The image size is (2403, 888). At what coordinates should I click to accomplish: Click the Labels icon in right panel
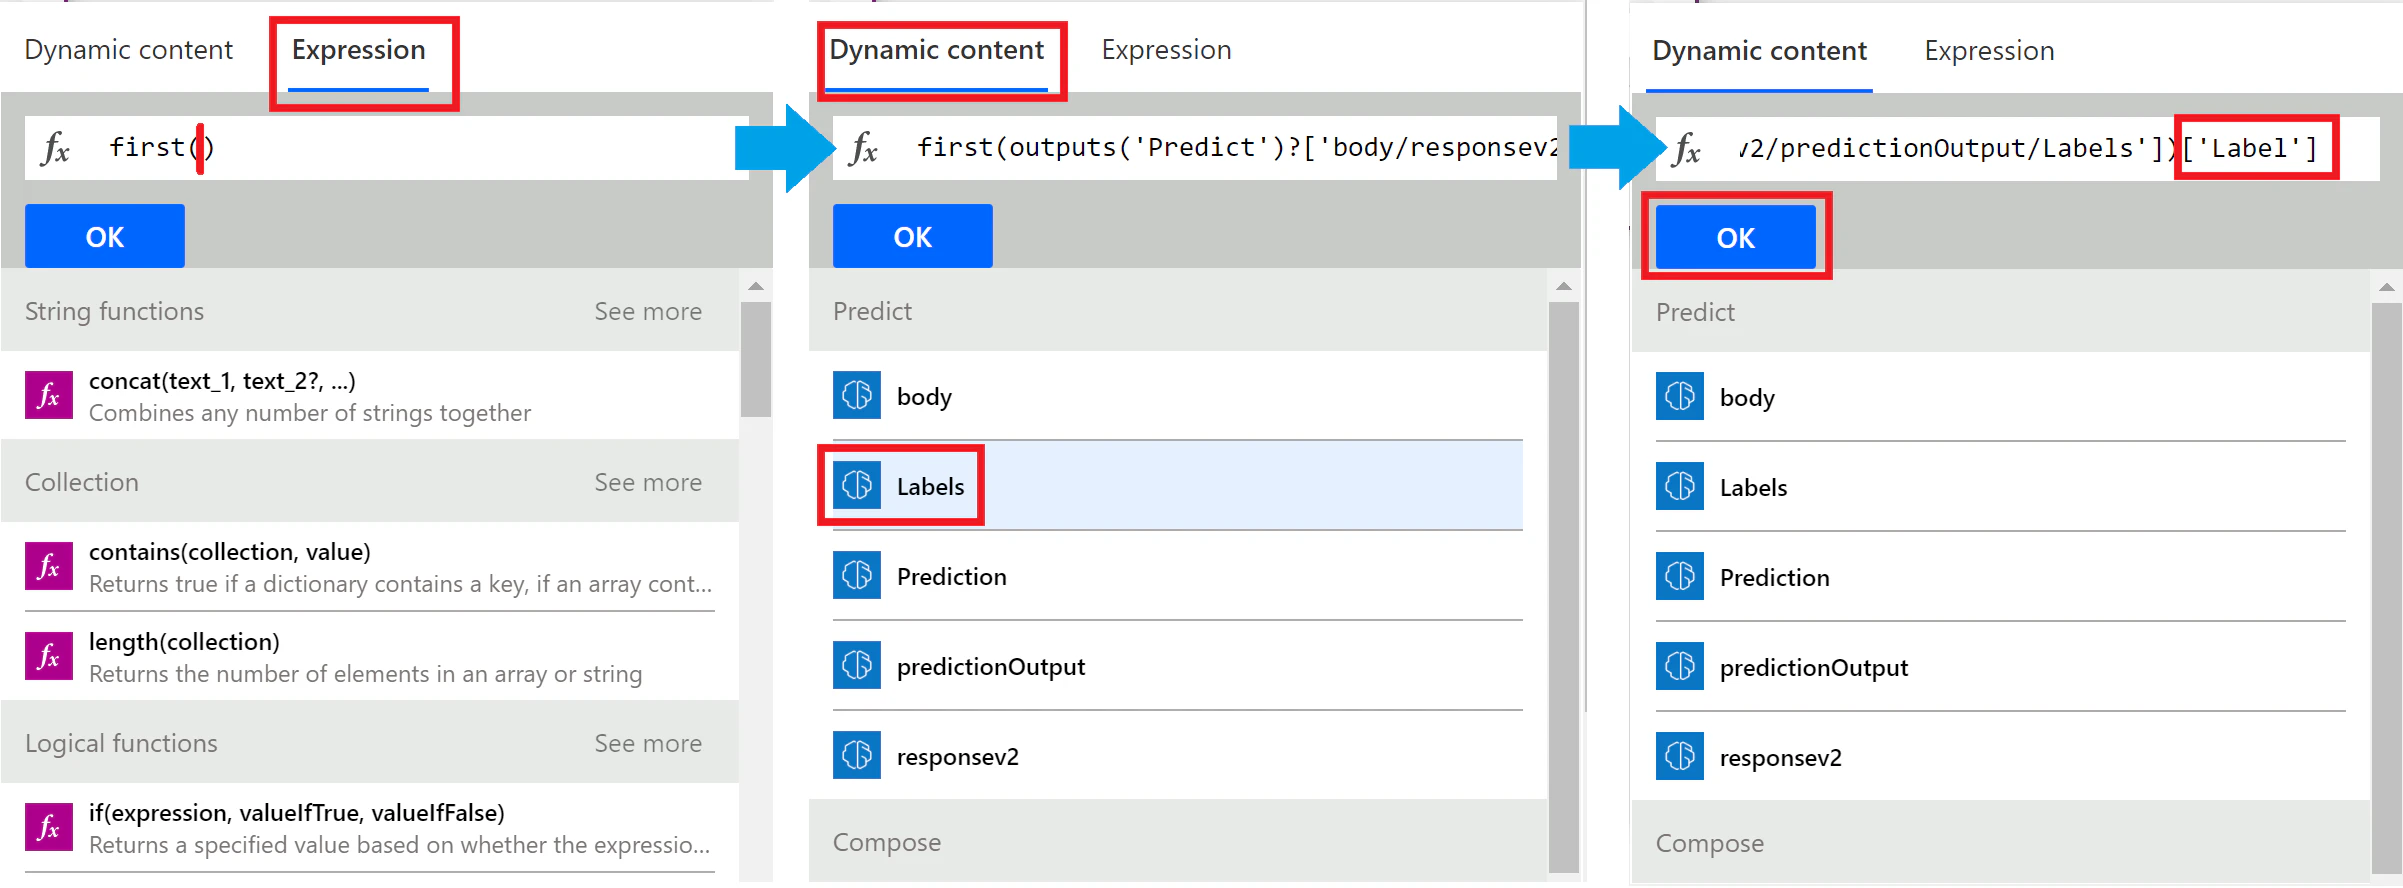point(1680,486)
